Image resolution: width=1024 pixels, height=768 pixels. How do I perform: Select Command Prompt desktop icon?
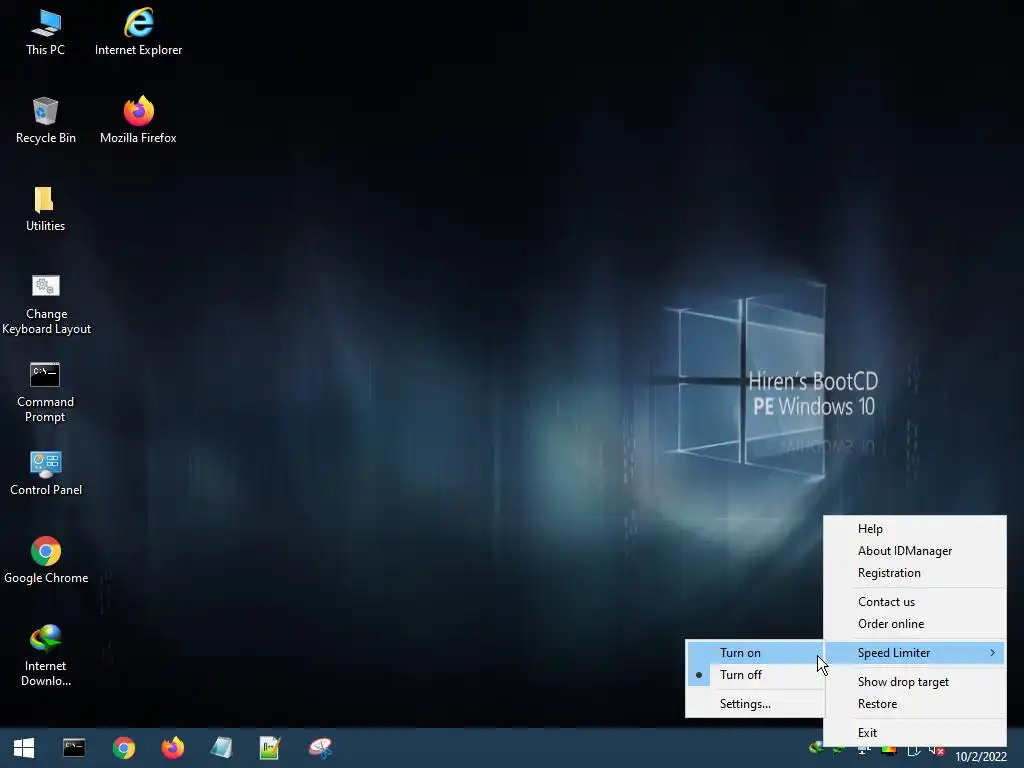click(45, 393)
